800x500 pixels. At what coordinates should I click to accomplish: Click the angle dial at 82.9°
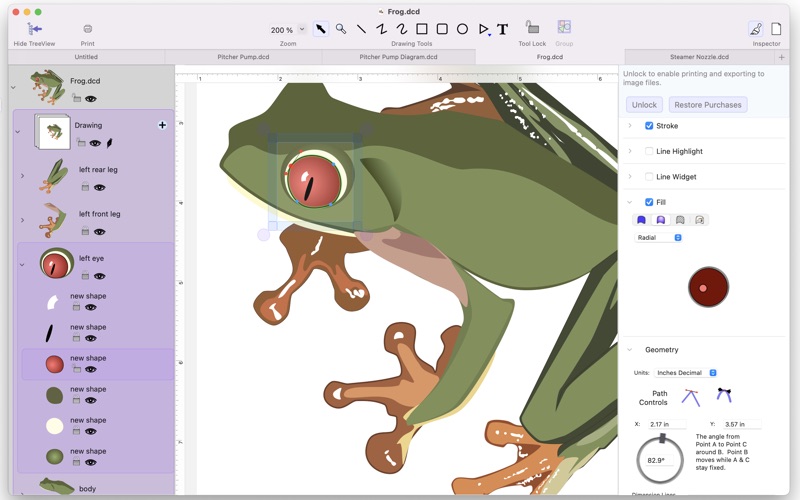pyautogui.click(x=660, y=460)
